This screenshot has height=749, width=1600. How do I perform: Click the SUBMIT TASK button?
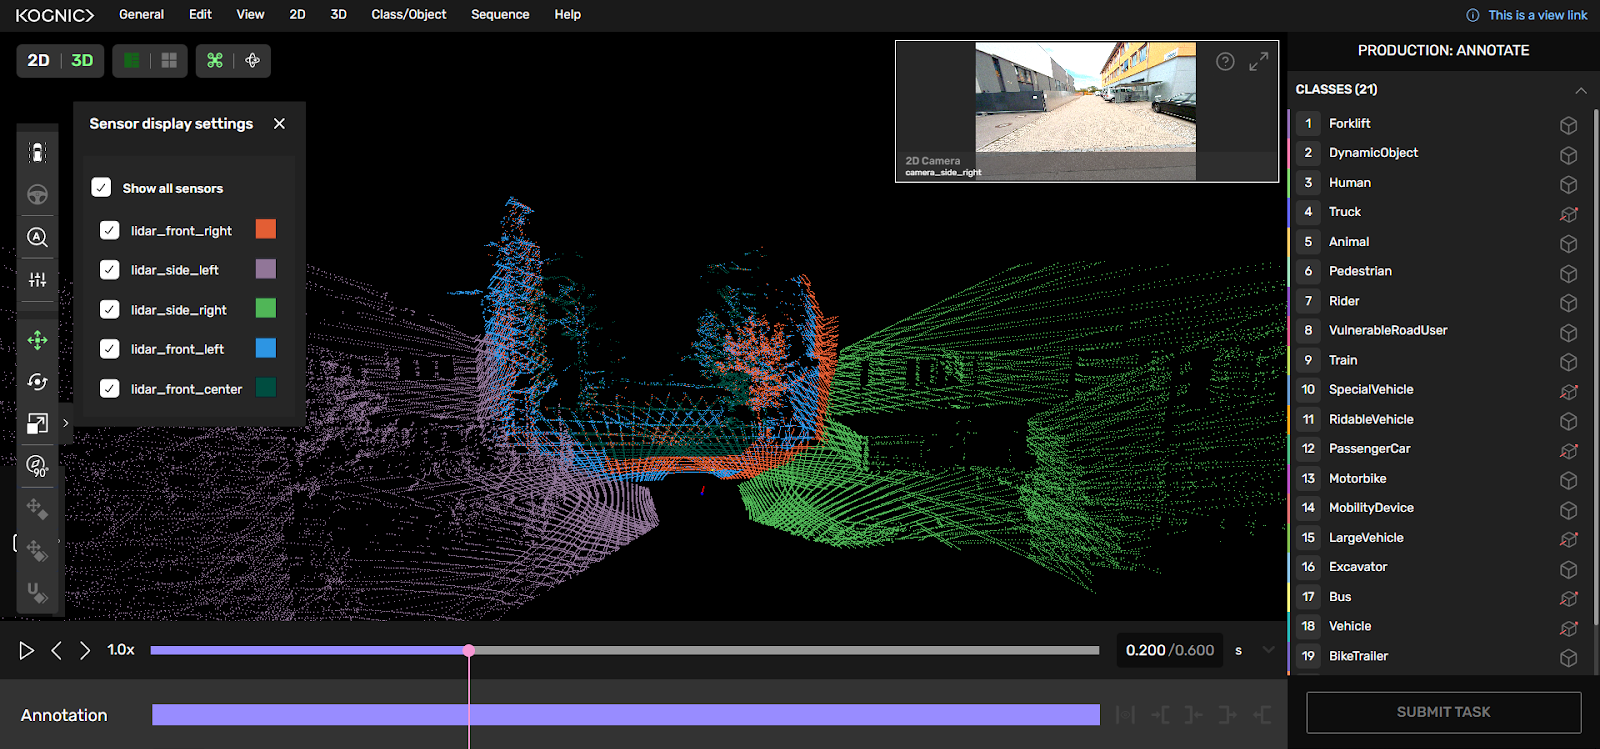[1443, 712]
